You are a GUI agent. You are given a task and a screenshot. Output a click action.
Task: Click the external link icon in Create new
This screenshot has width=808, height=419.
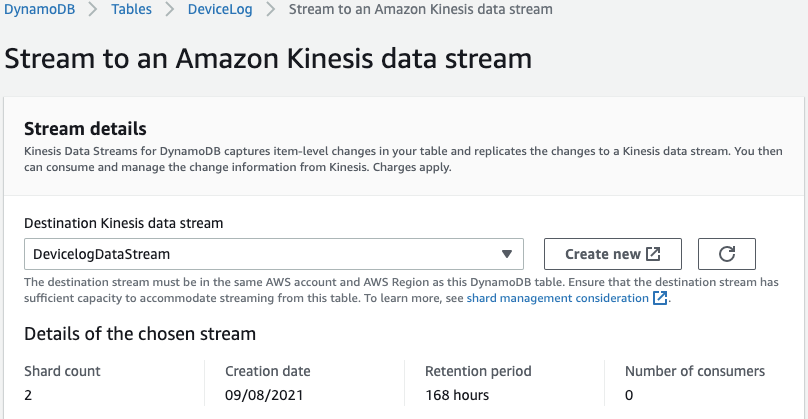(653, 254)
